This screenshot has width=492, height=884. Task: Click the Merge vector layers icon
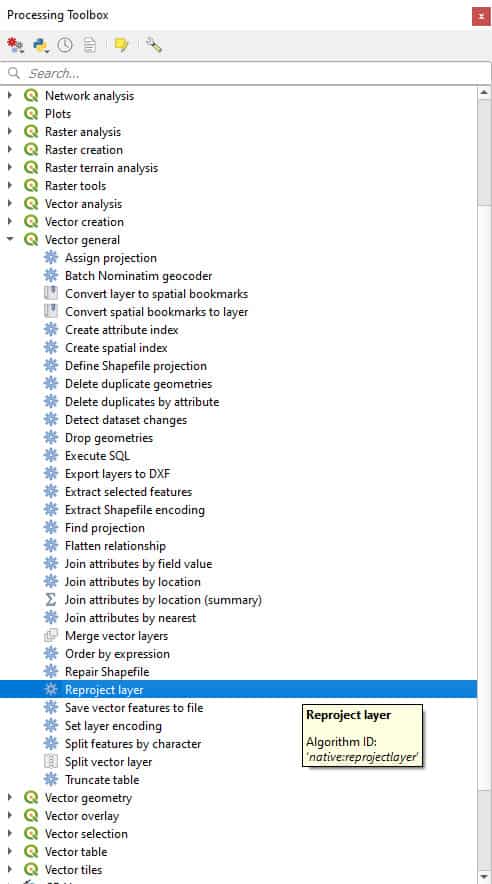point(51,636)
